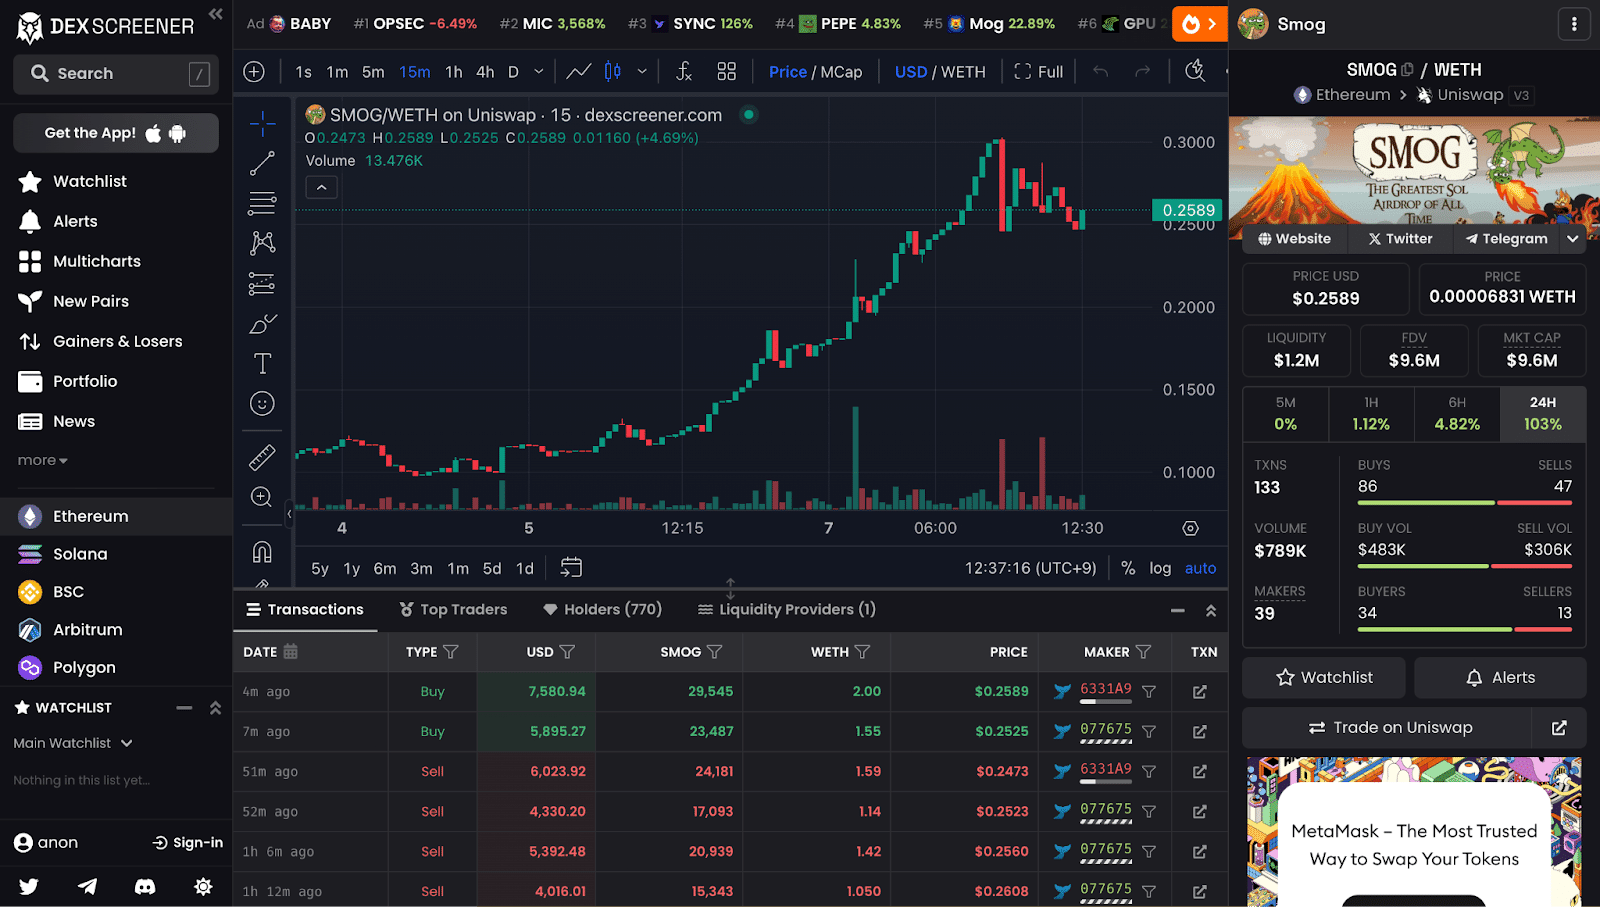
Task: Open Twitter bird icon in sidebar footer
Action: (x=29, y=886)
